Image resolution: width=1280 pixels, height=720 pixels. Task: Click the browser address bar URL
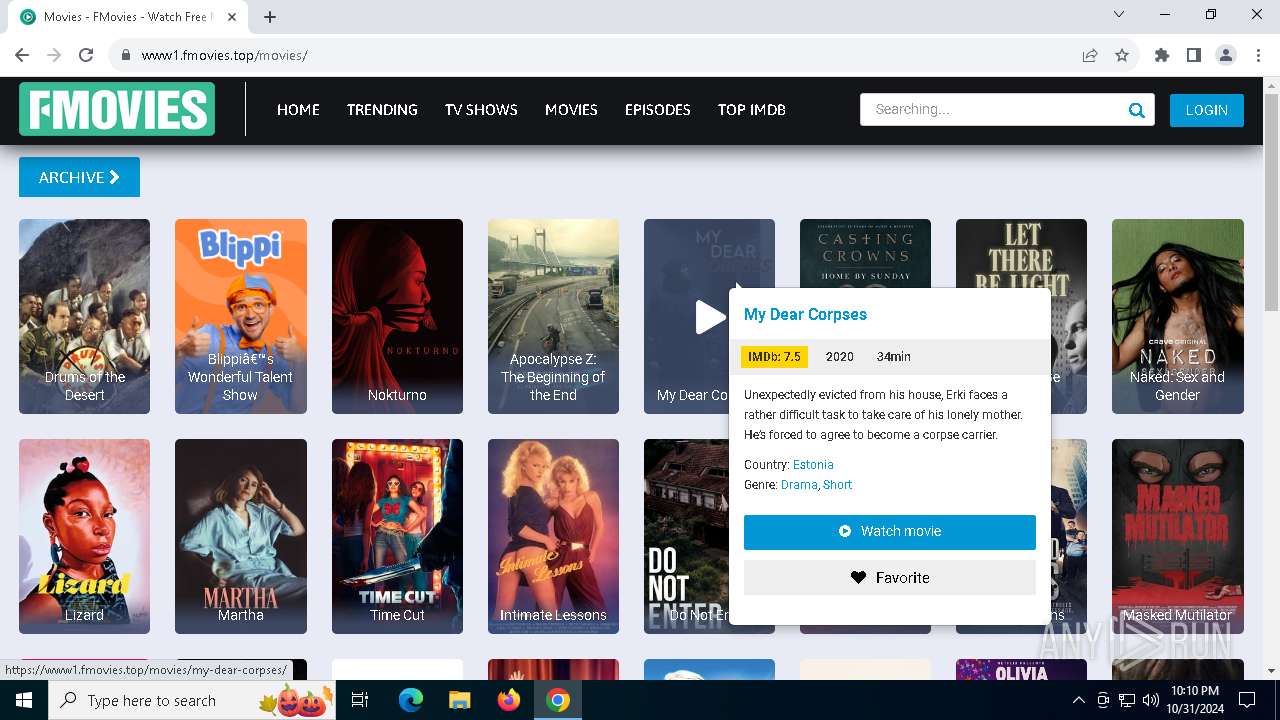point(224,55)
